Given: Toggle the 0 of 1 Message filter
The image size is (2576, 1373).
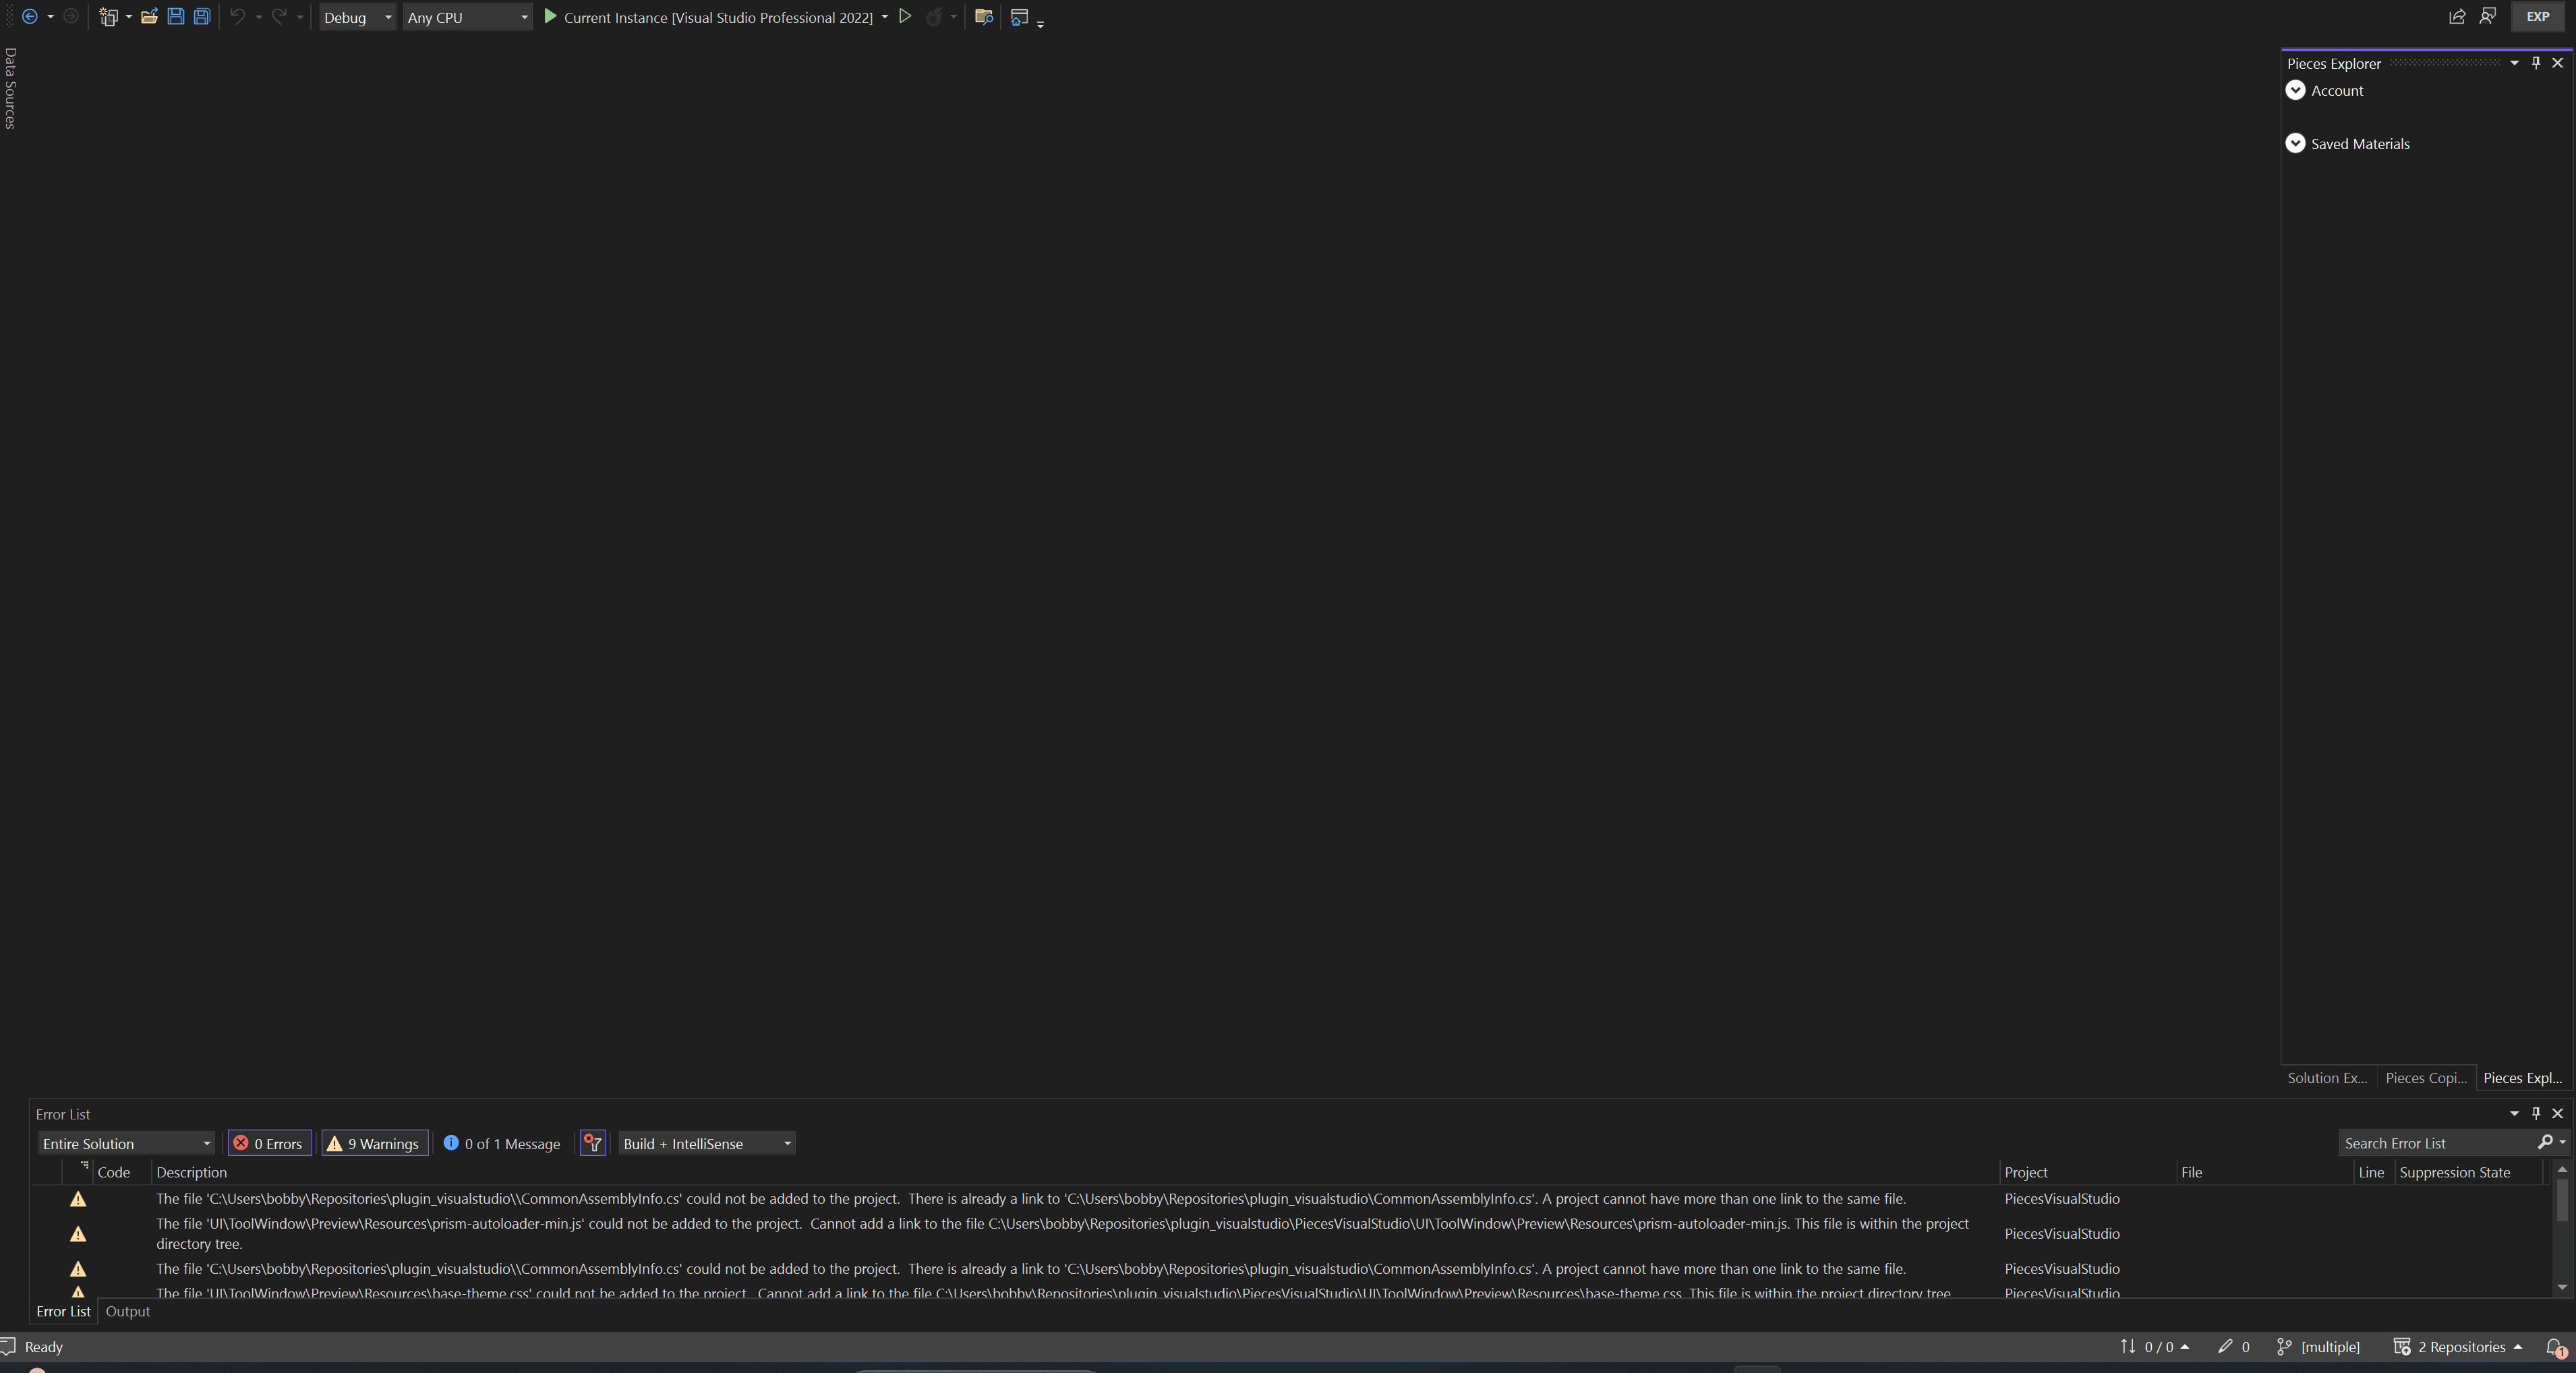Looking at the screenshot, I should pos(501,1143).
